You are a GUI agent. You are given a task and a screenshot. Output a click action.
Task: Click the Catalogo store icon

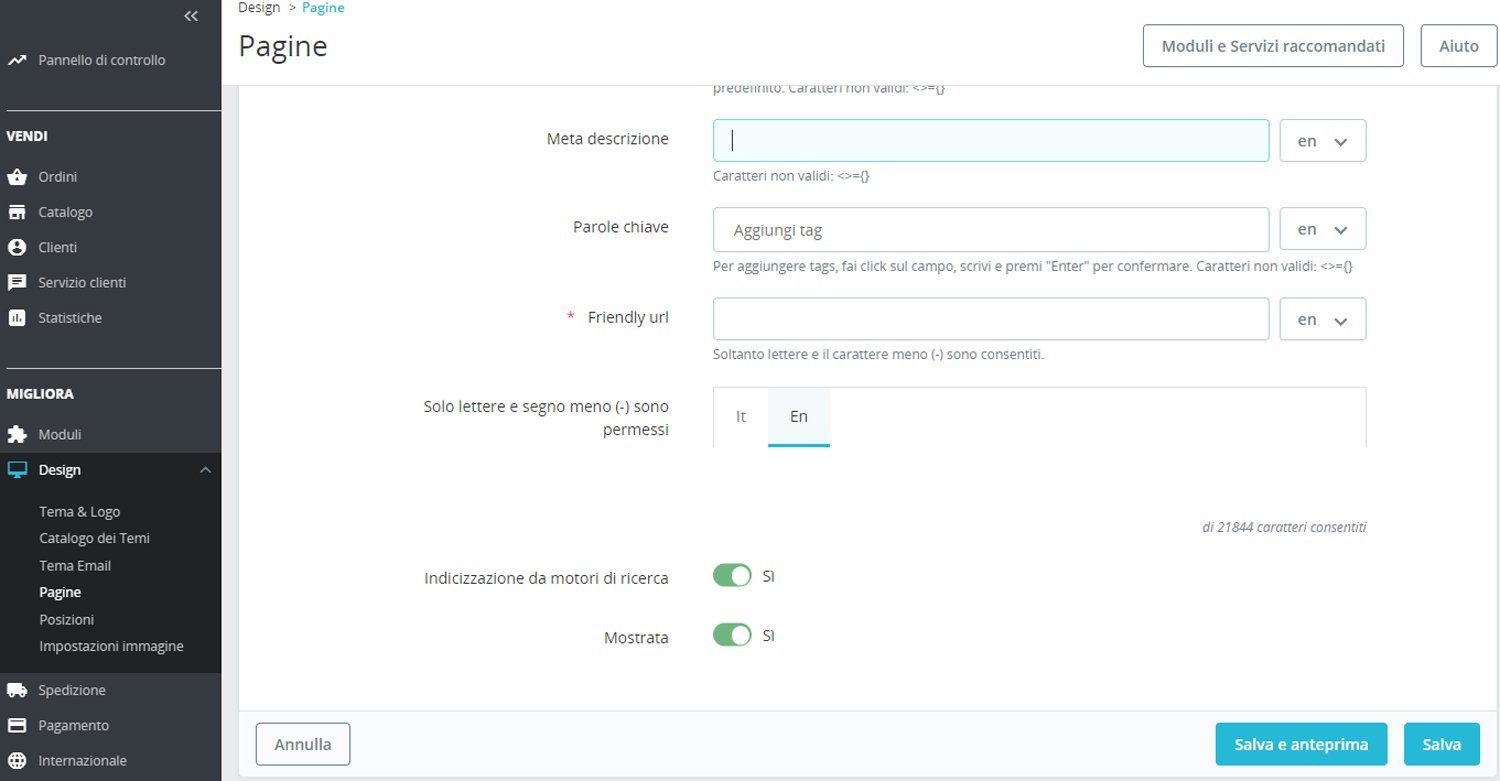17,212
